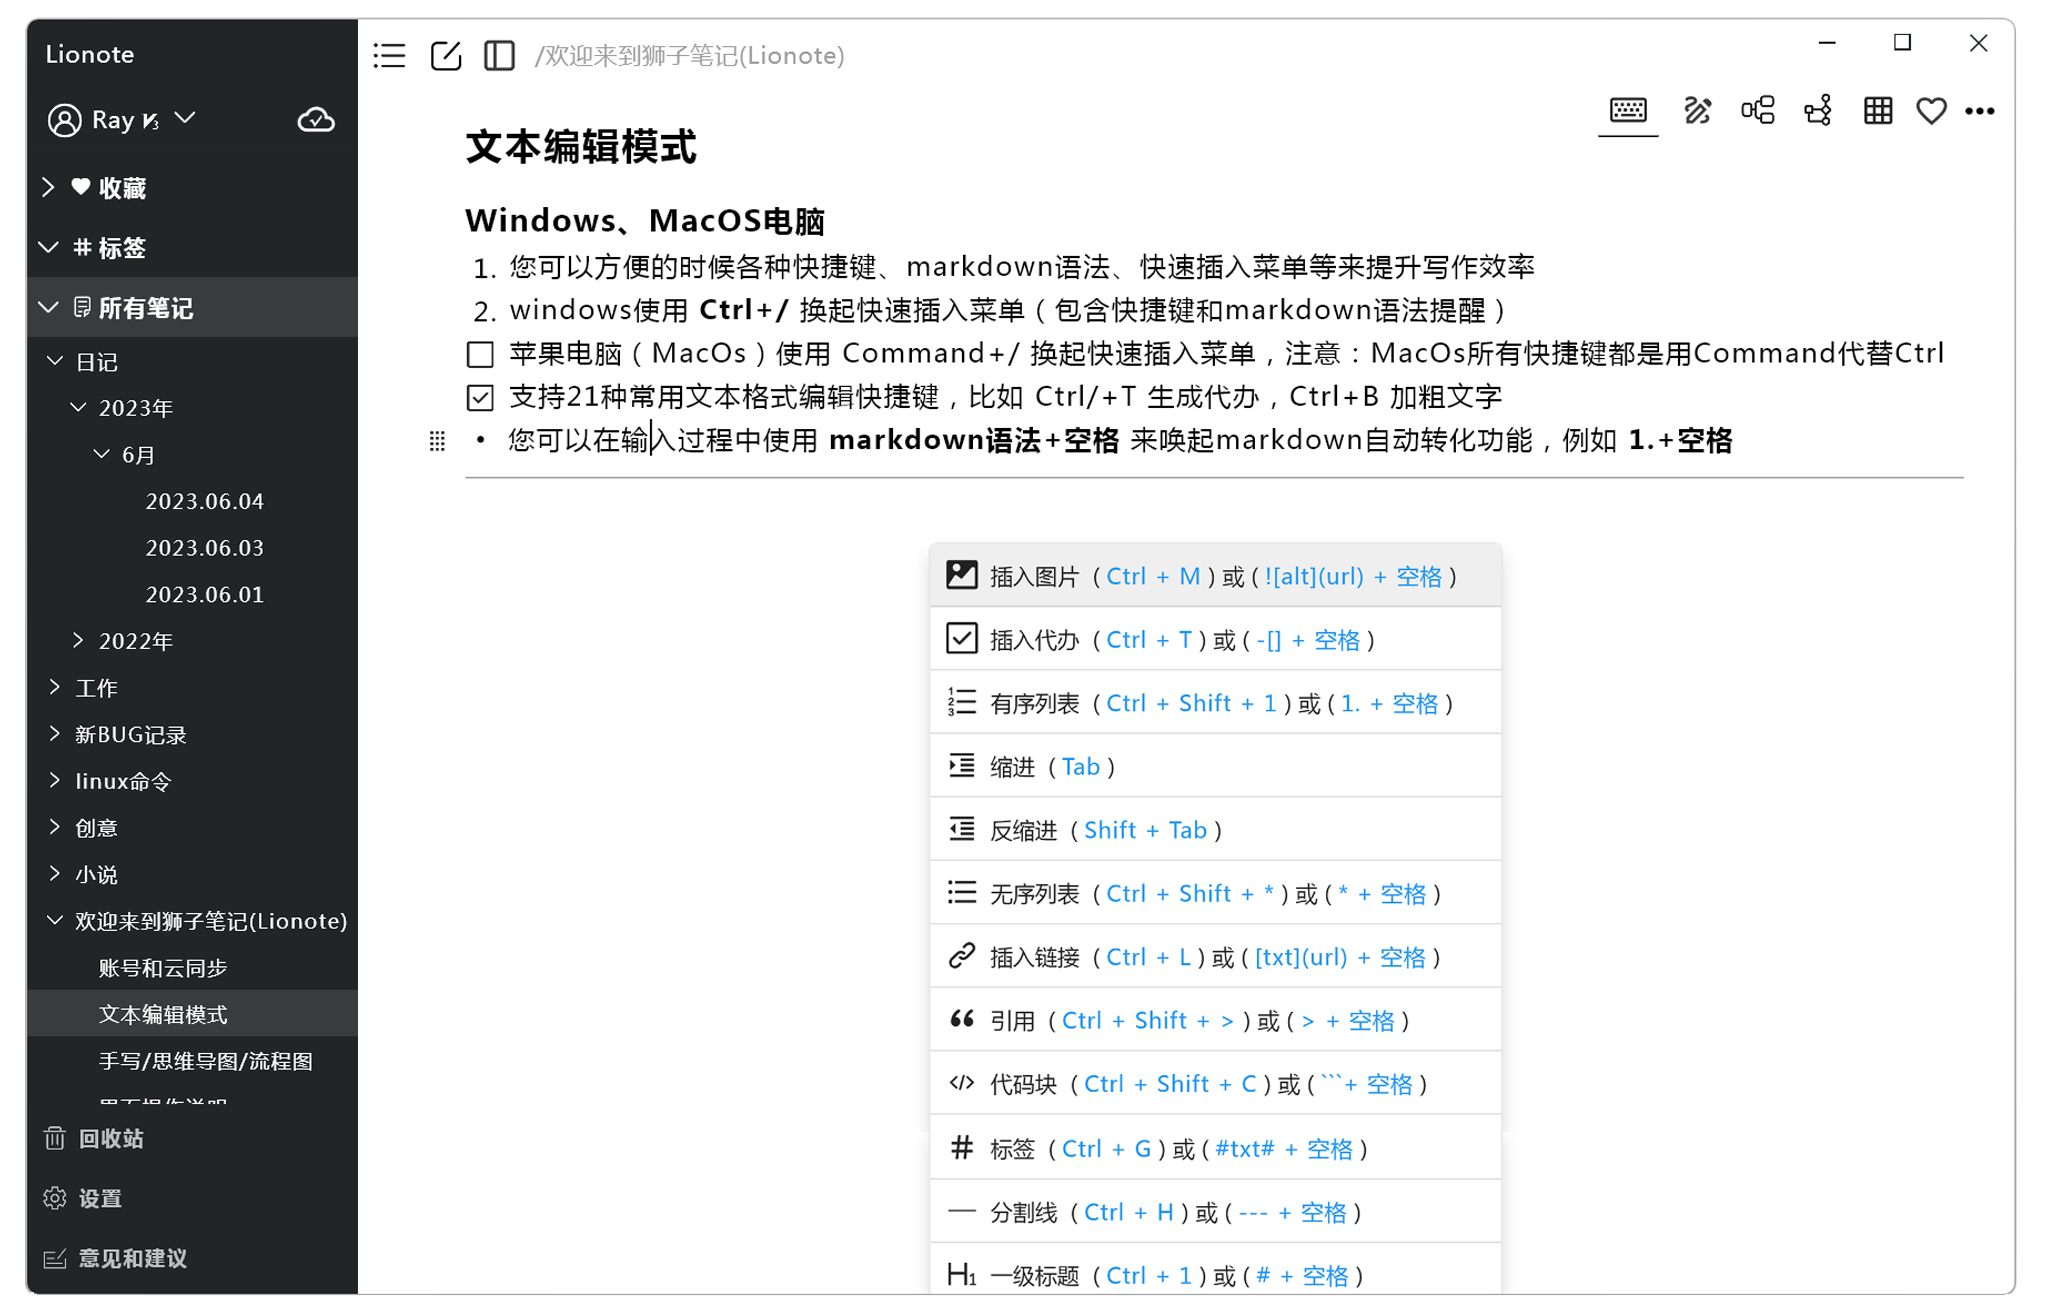The image size is (2050, 1312).
Task: Expand the linux命令 folder
Action: point(55,780)
